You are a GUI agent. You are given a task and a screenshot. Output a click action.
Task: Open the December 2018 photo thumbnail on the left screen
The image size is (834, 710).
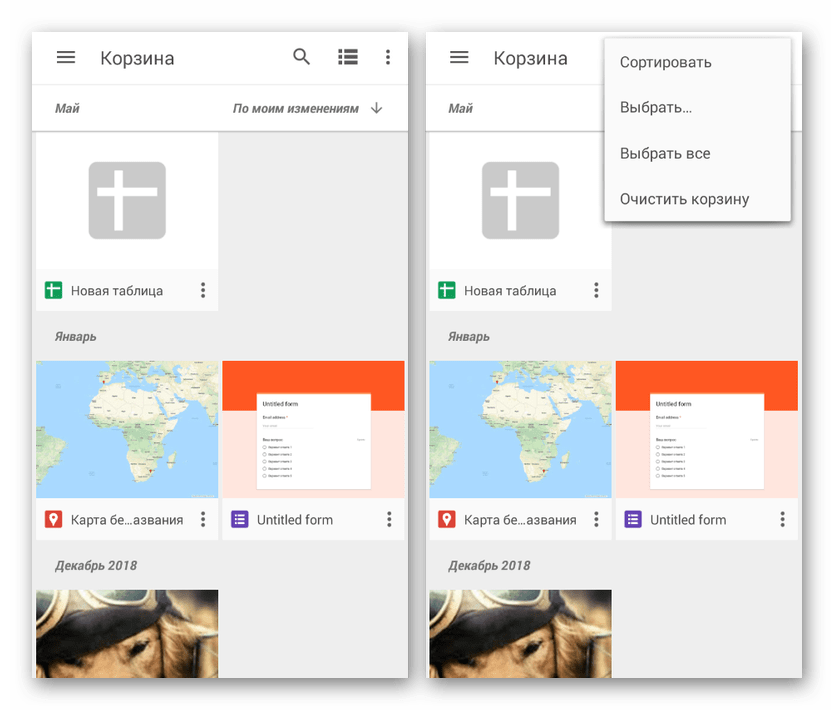point(127,632)
